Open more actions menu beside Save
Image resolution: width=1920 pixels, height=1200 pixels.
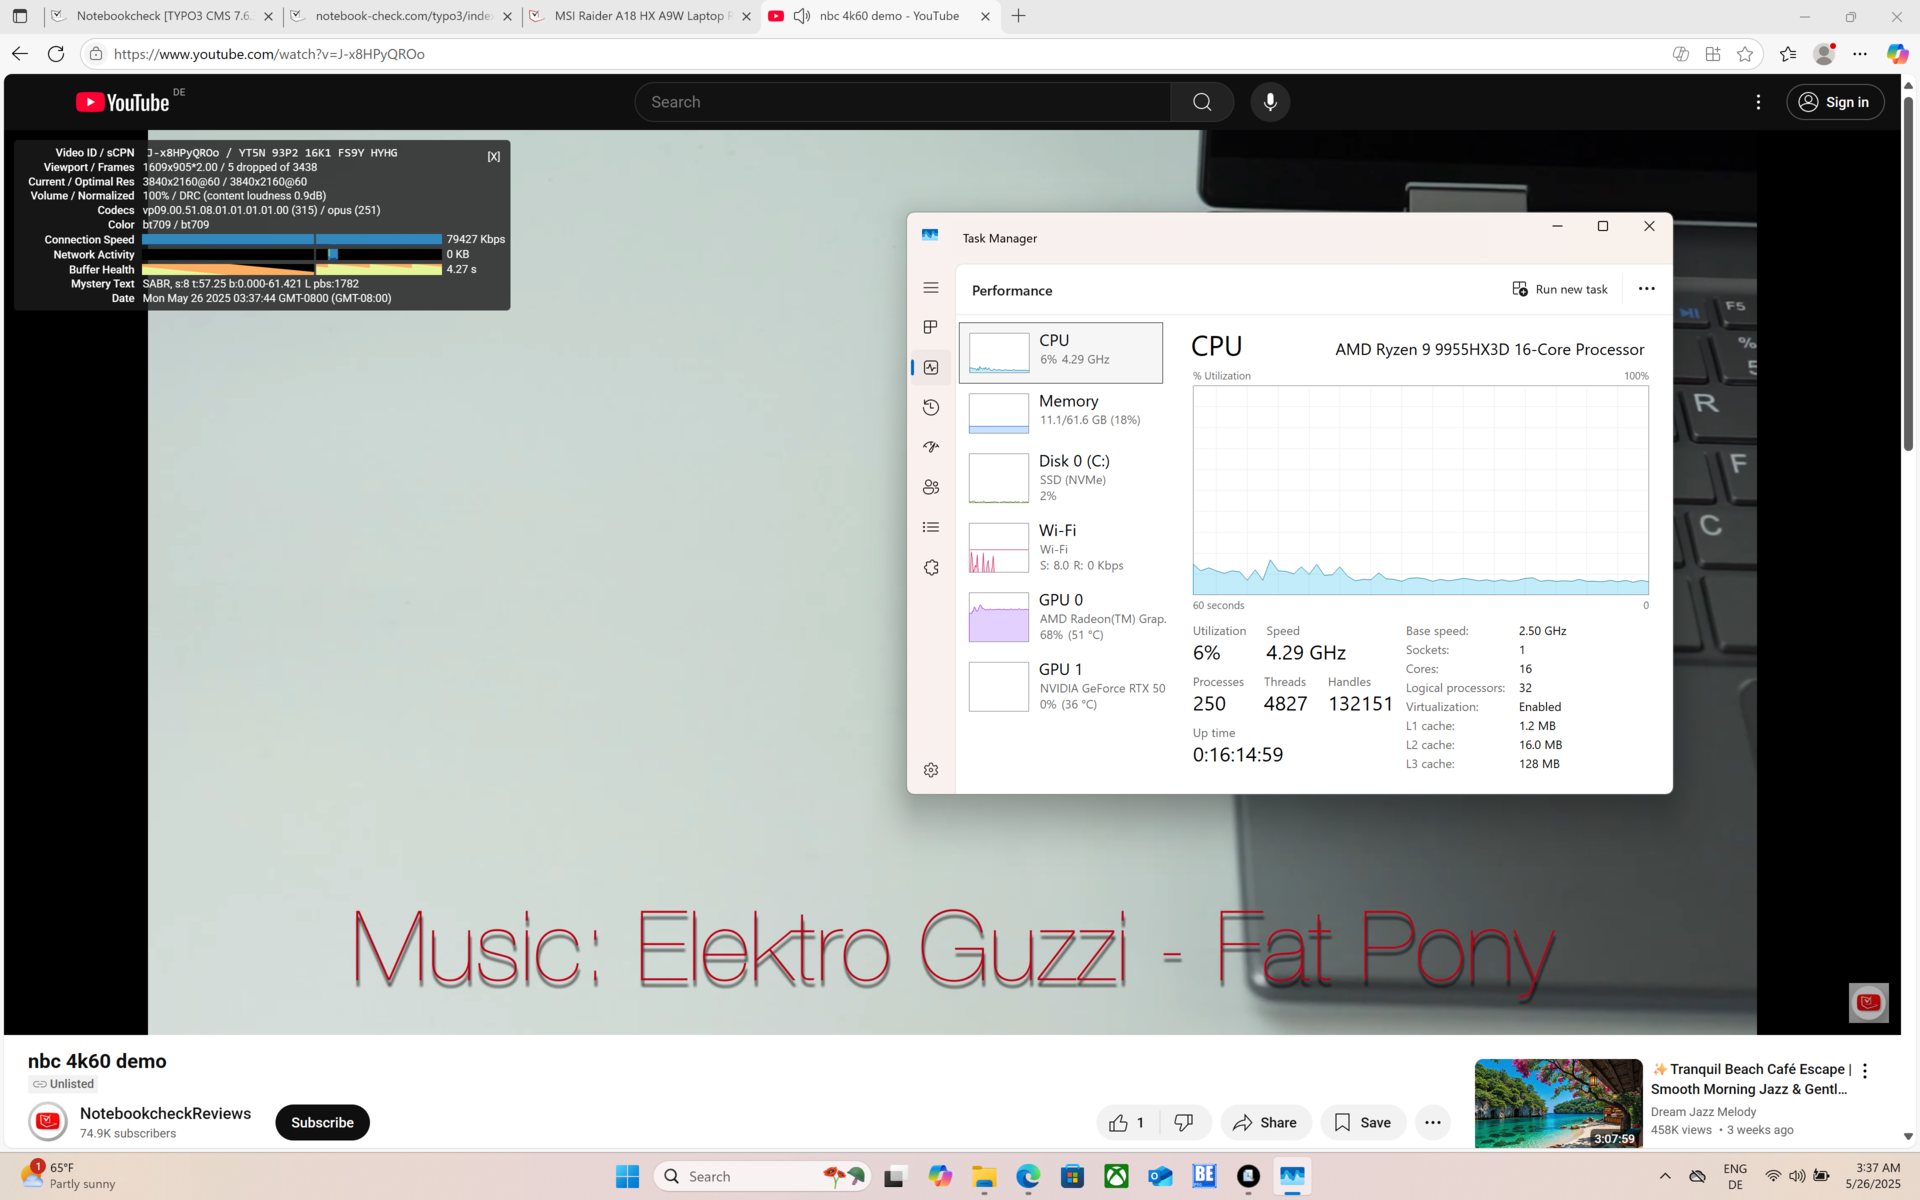tap(1432, 1122)
